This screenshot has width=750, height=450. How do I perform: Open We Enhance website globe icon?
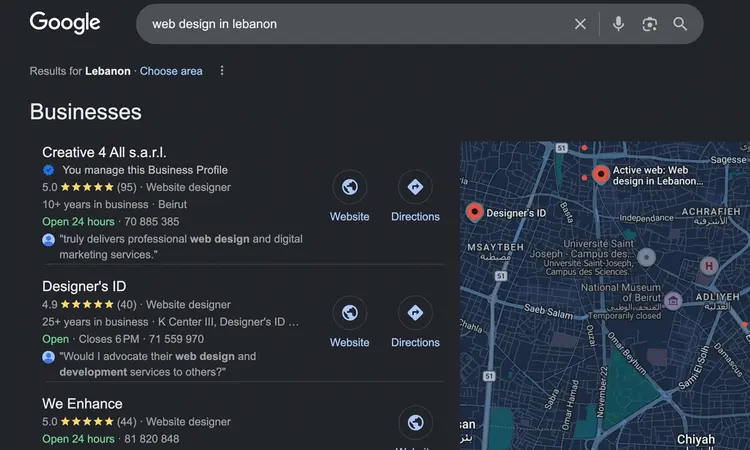415,421
